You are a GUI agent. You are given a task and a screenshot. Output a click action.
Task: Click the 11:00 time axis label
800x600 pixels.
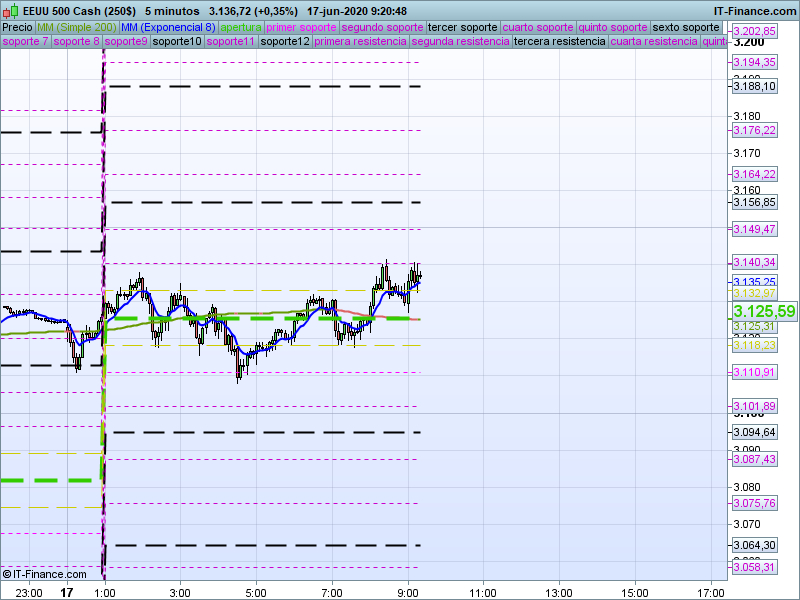click(x=483, y=593)
